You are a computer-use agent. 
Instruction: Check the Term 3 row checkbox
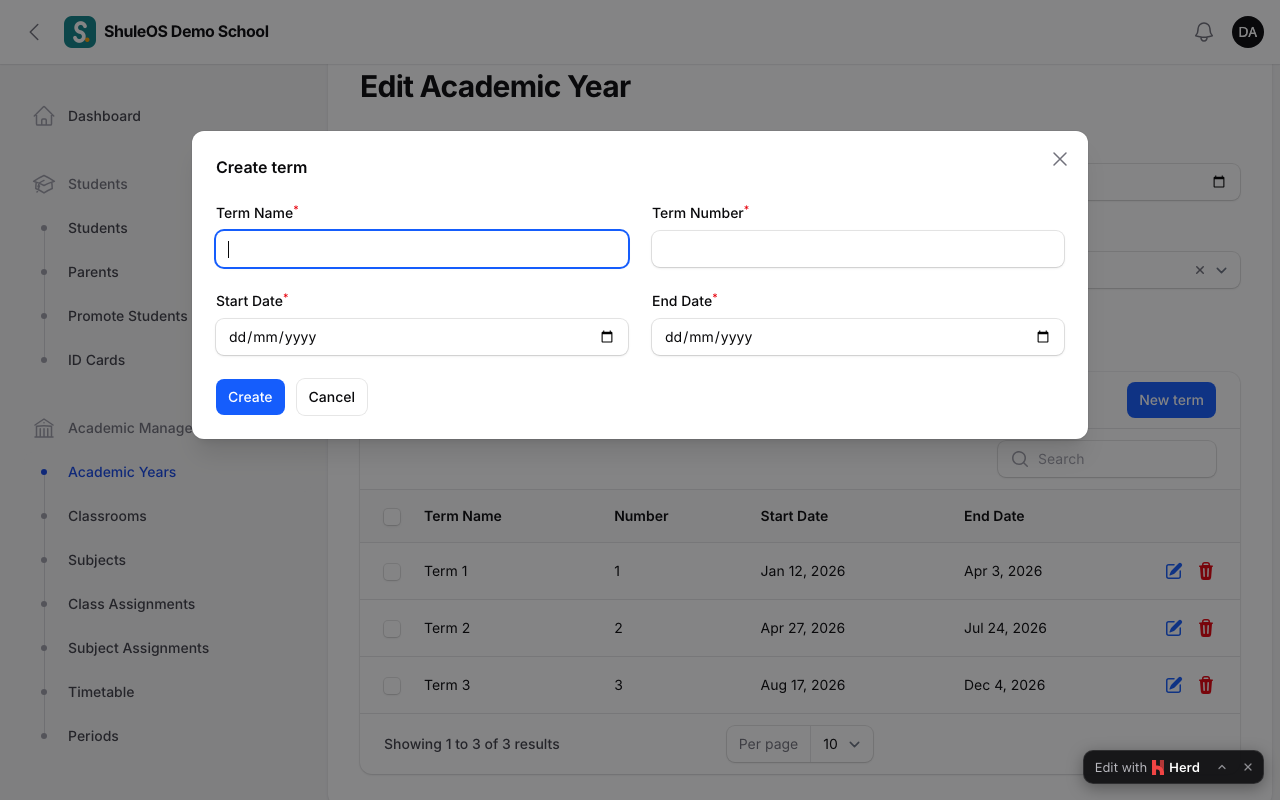pyautogui.click(x=392, y=685)
